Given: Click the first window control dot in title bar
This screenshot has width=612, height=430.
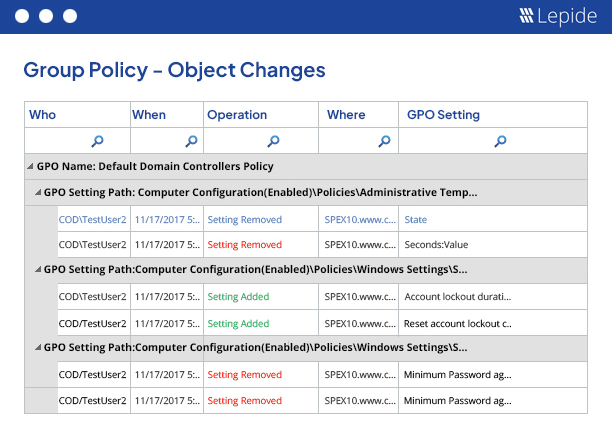Looking at the screenshot, I should point(22,16).
